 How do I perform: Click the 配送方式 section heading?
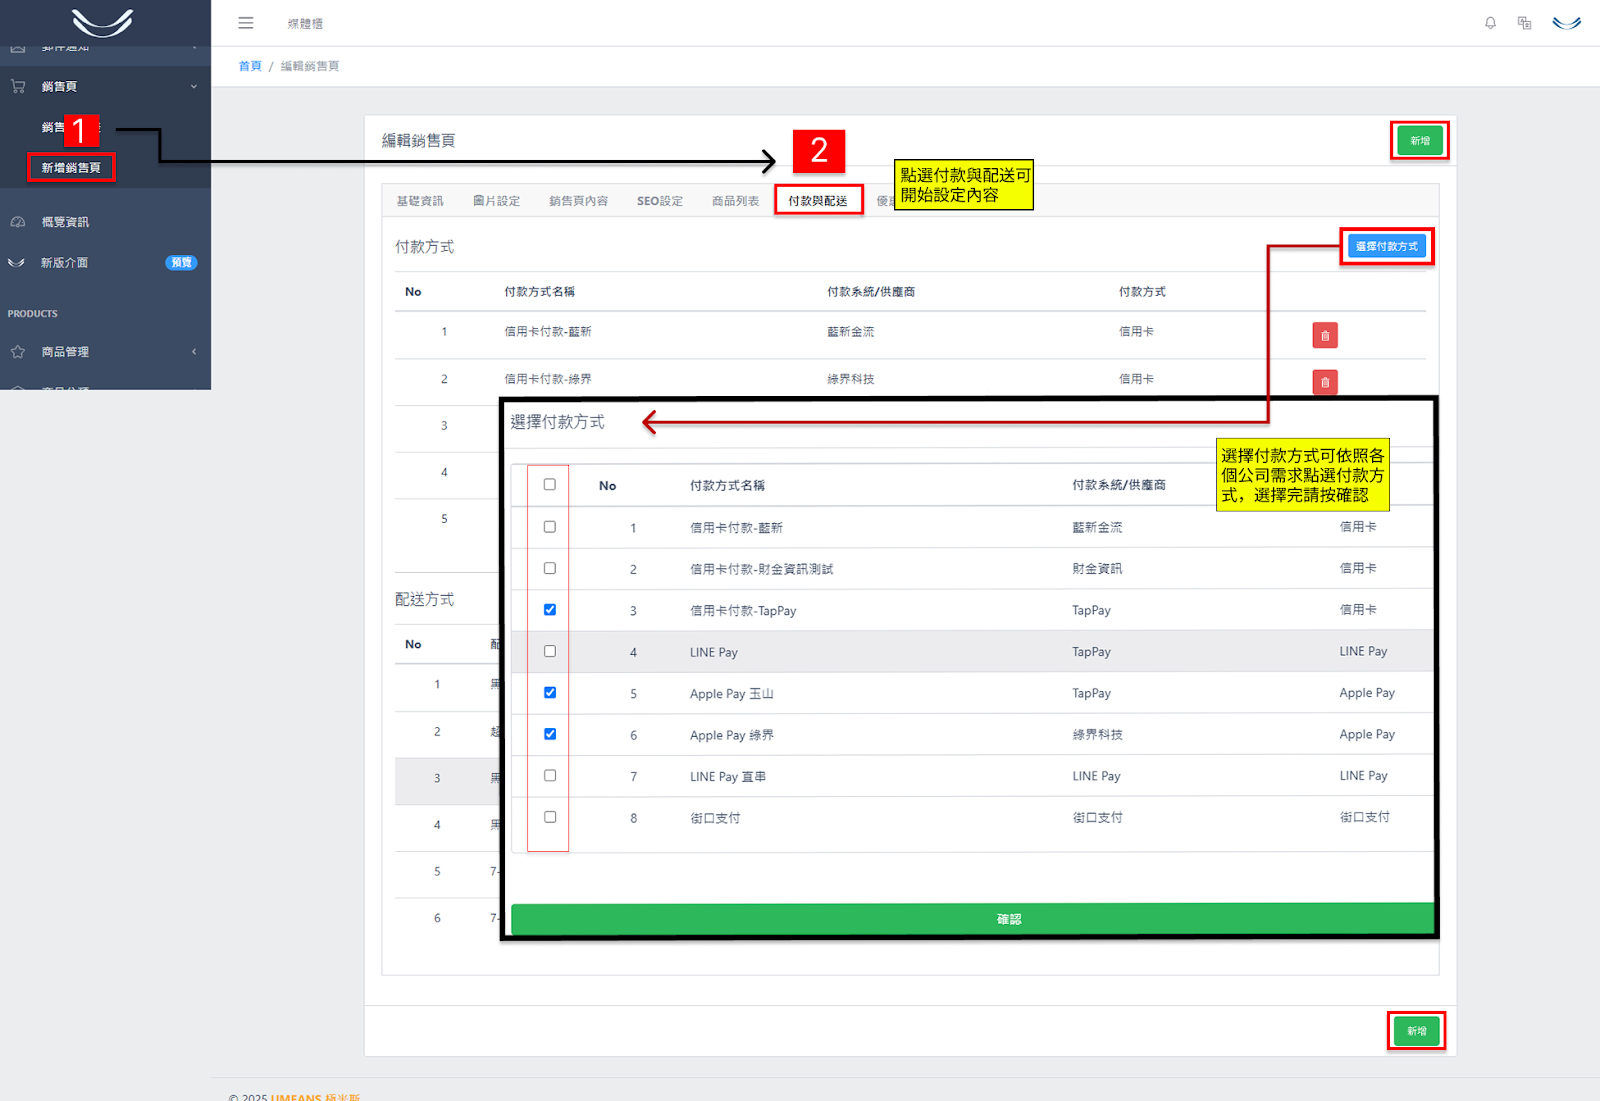pyautogui.click(x=424, y=599)
